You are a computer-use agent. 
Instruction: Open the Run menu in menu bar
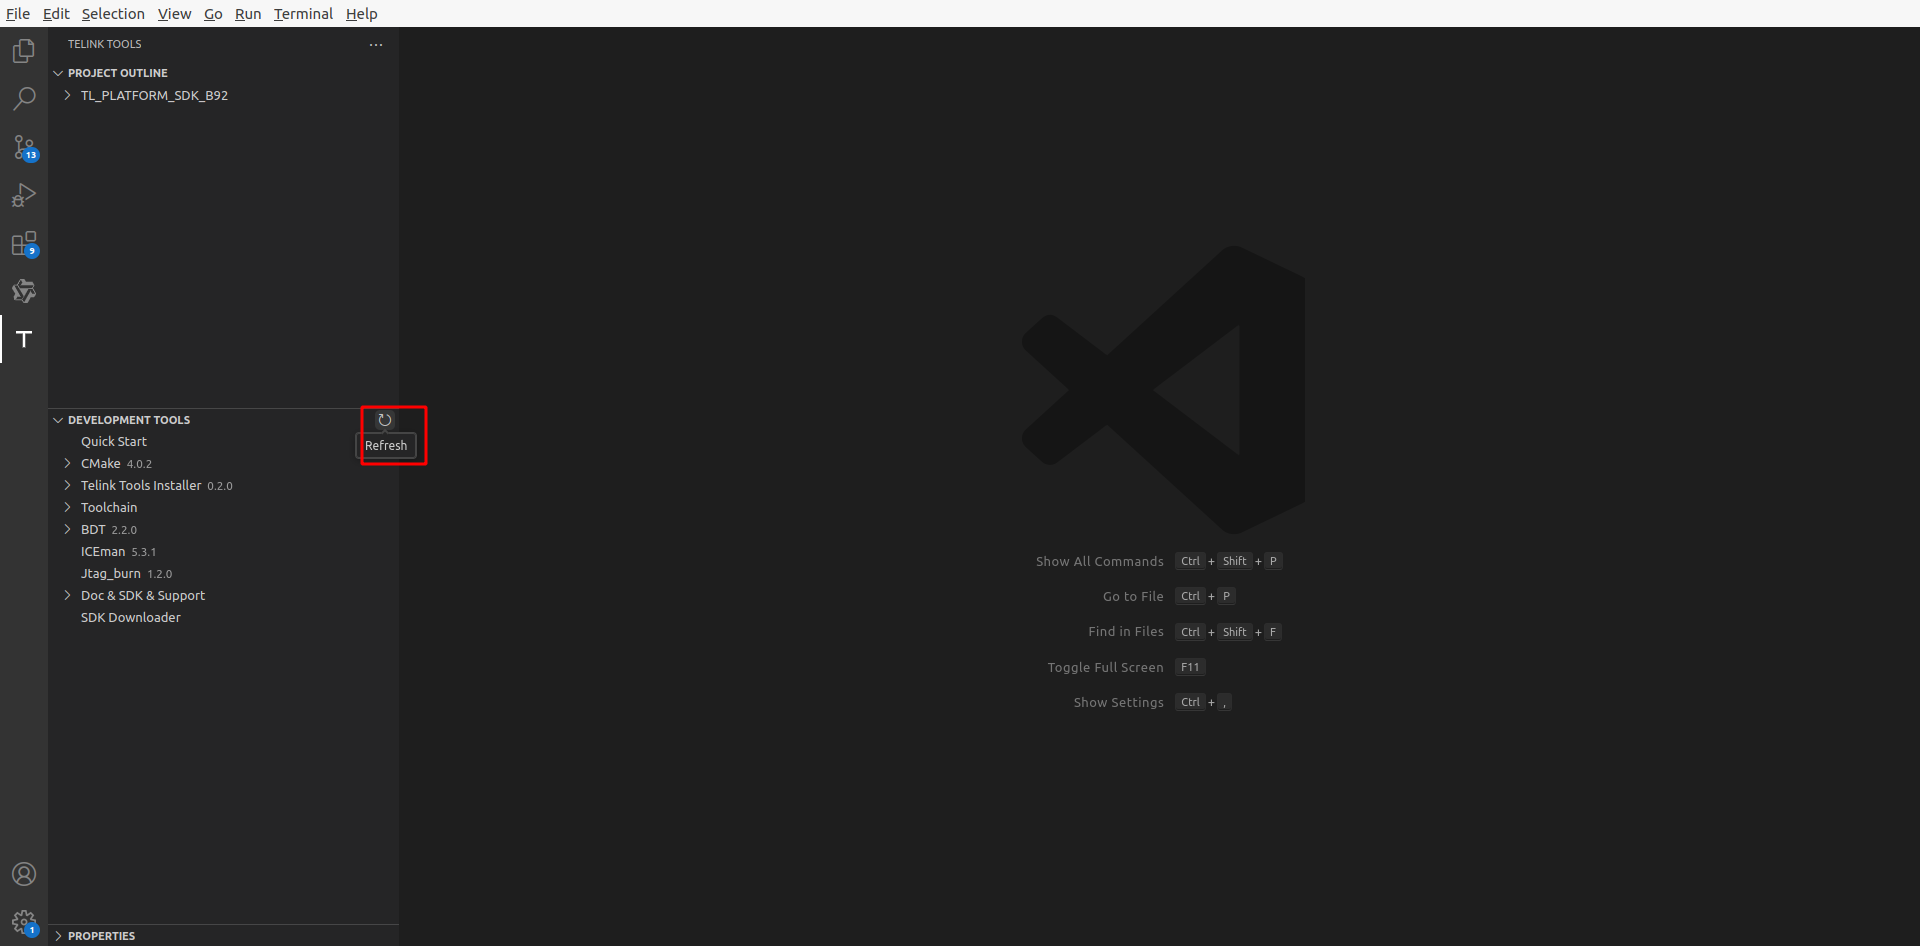[247, 13]
